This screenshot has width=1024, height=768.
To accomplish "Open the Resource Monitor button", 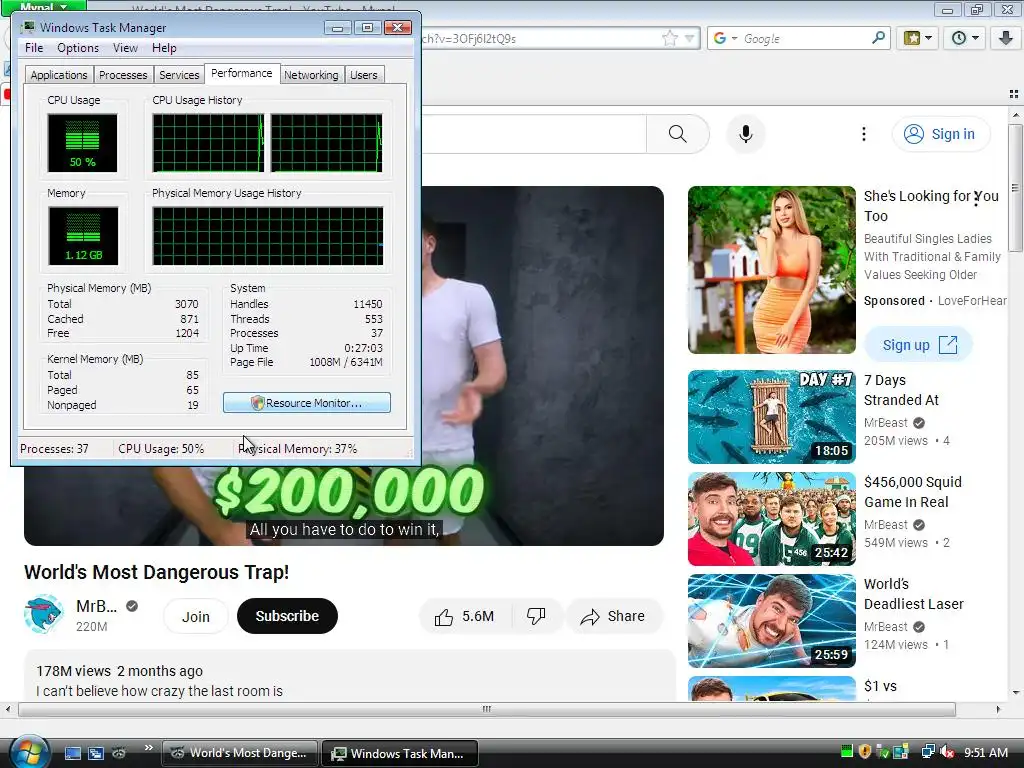I will point(307,403).
